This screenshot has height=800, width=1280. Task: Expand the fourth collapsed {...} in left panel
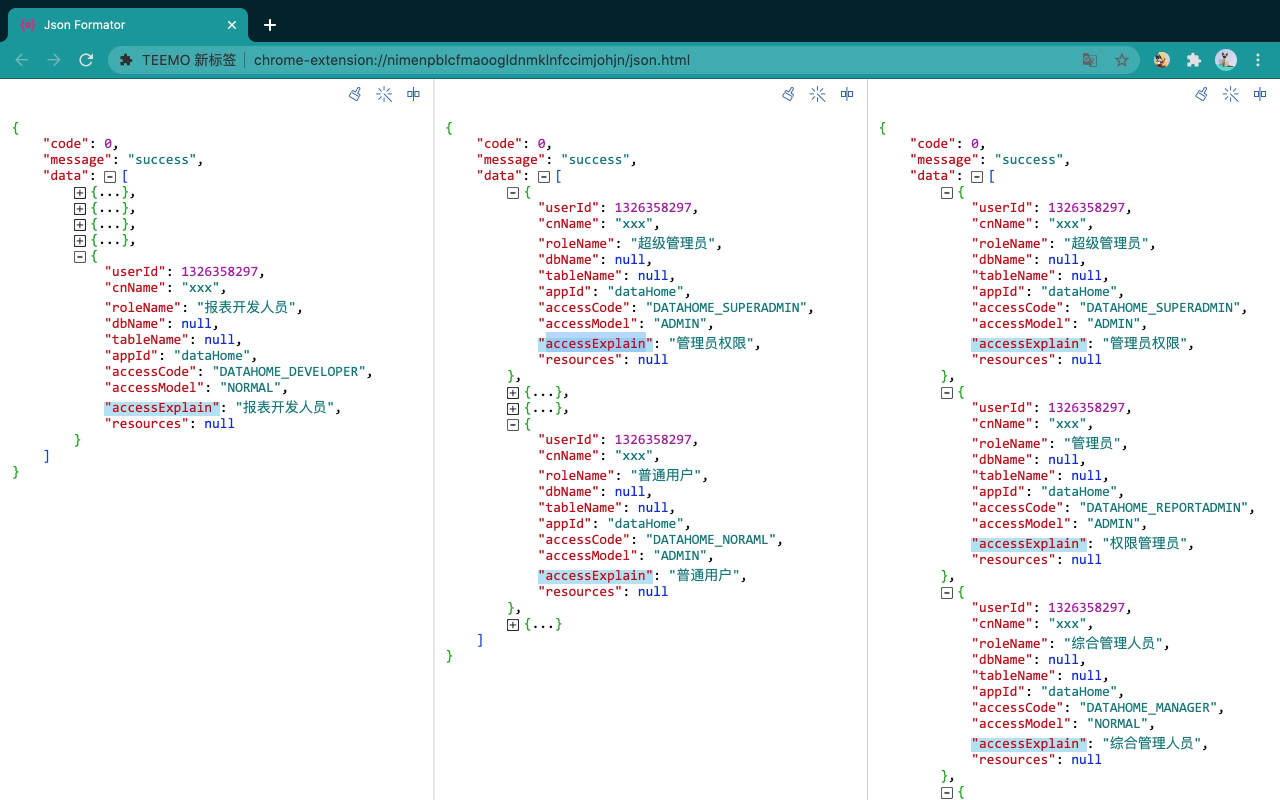(80, 240)
